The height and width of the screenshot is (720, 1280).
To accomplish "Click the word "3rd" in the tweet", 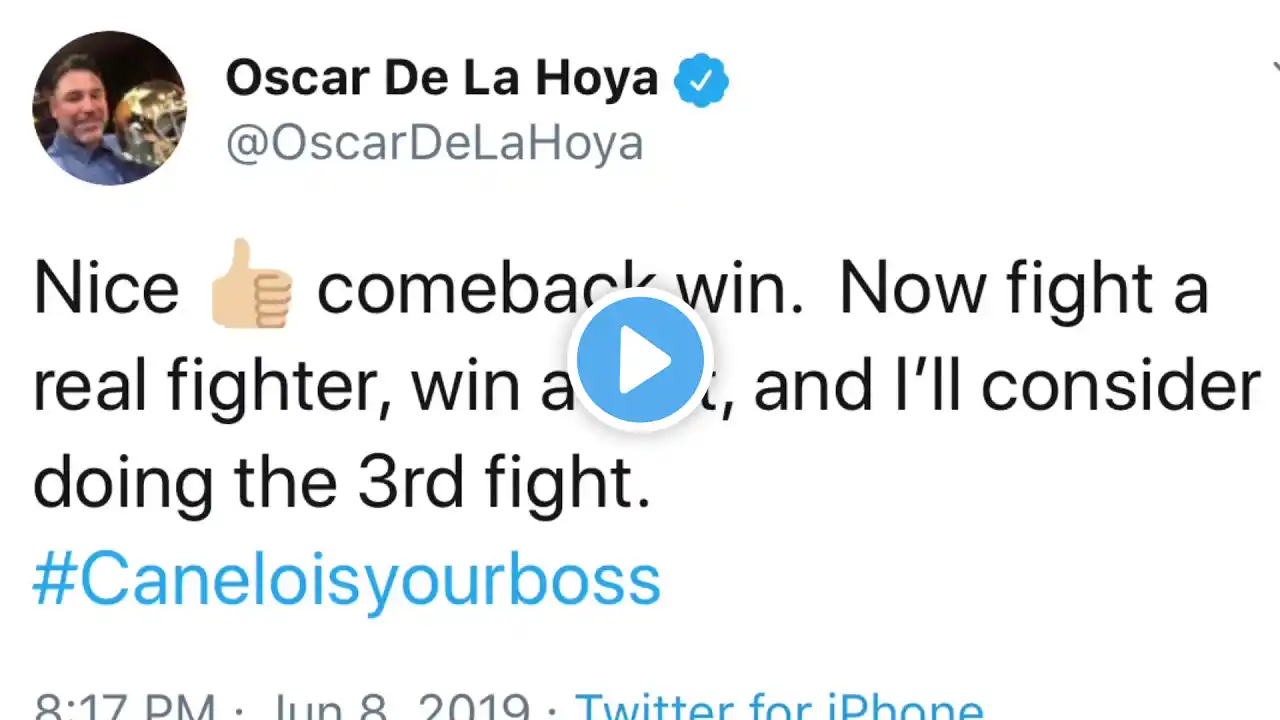I will 411,484.
